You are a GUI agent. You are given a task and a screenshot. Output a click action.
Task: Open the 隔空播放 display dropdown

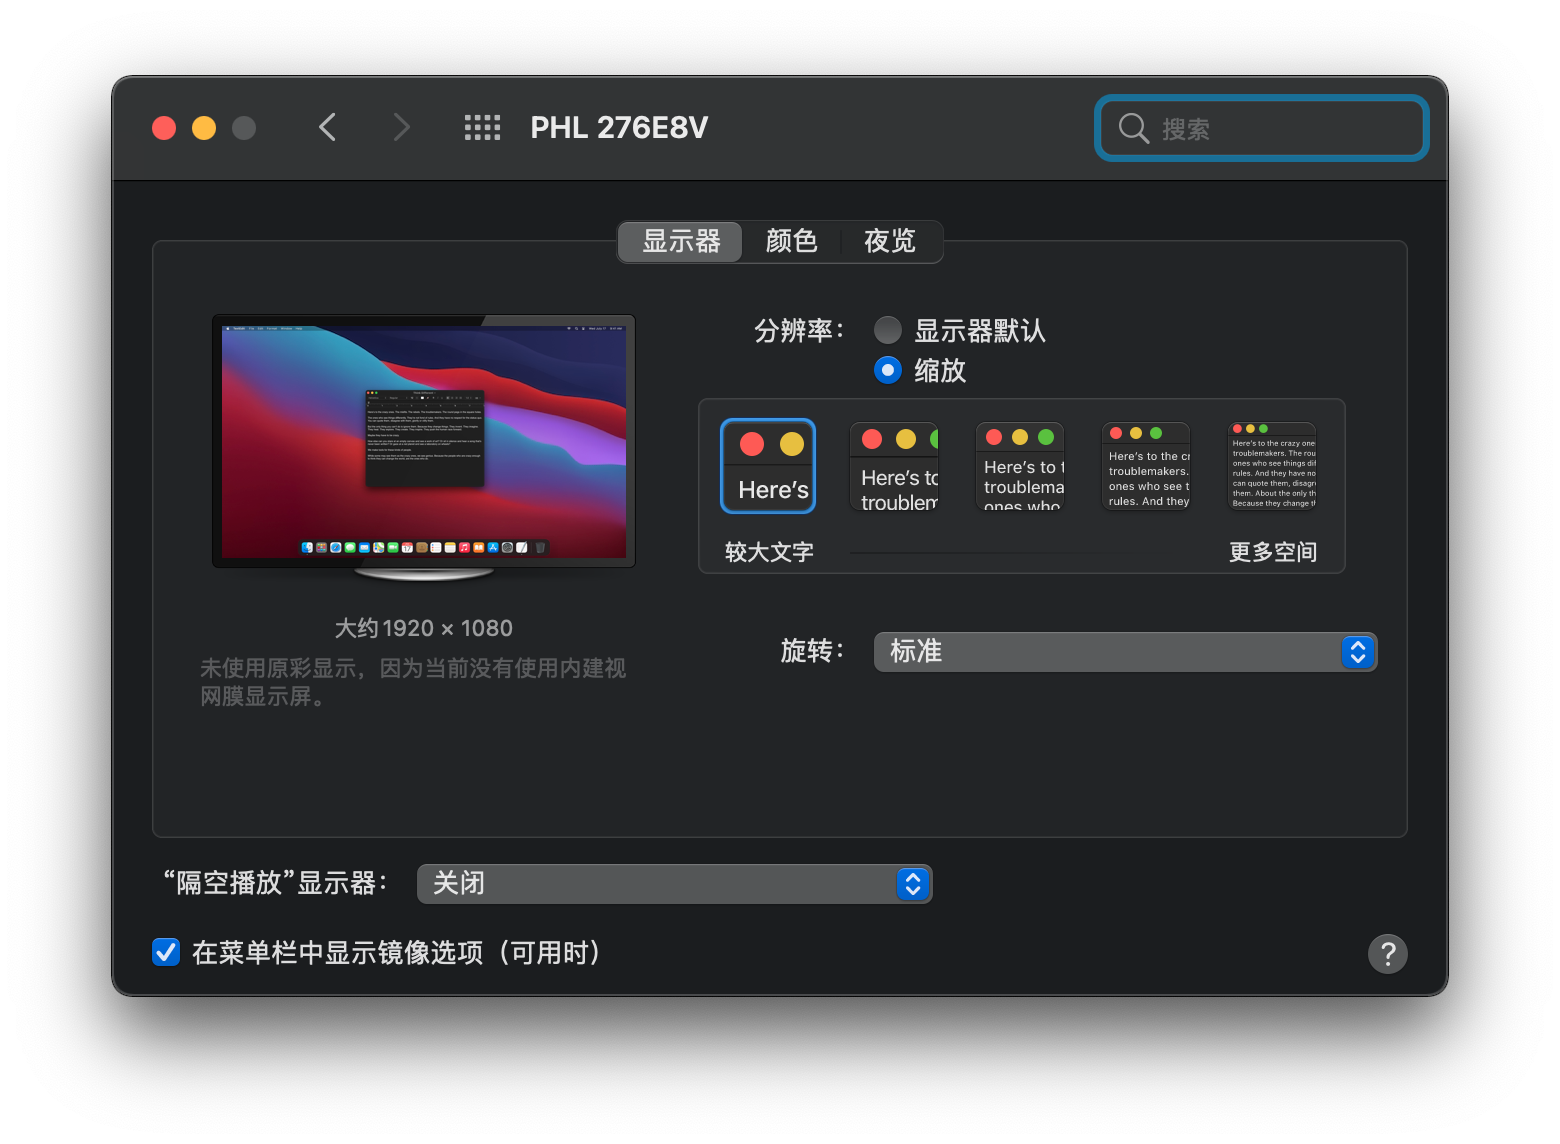pyautogui.click(x=674, y=884)
